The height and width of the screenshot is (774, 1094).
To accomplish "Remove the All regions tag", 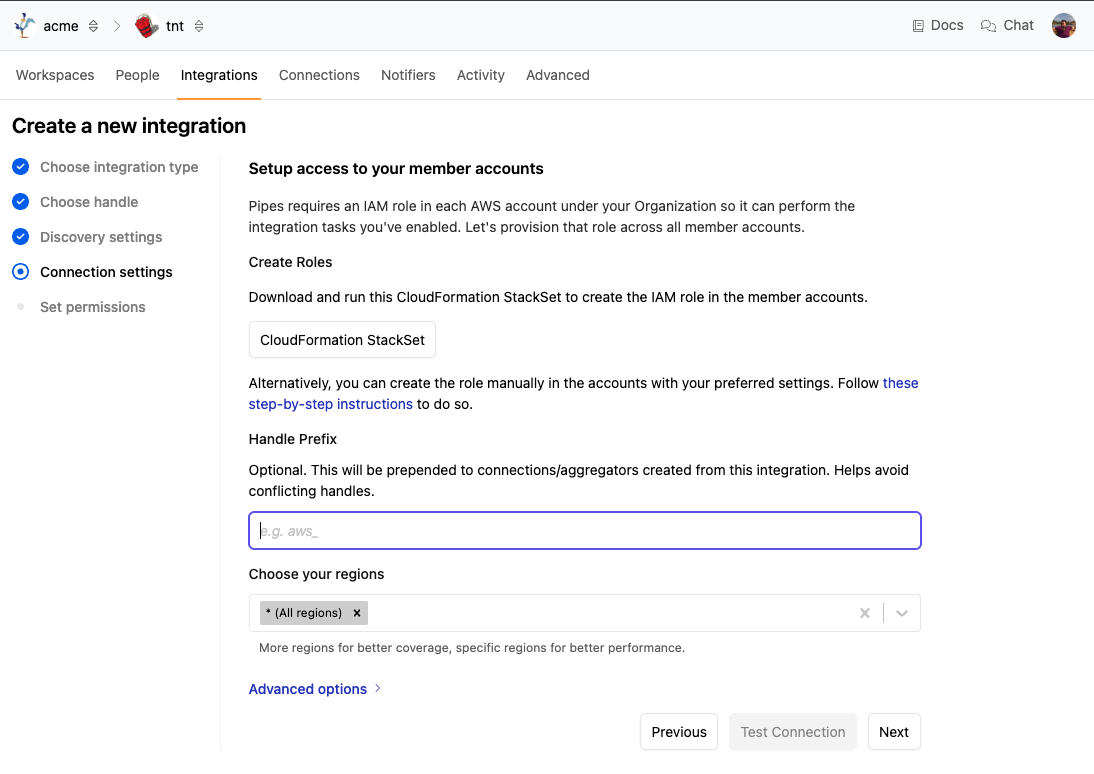I will click(357, 612).
